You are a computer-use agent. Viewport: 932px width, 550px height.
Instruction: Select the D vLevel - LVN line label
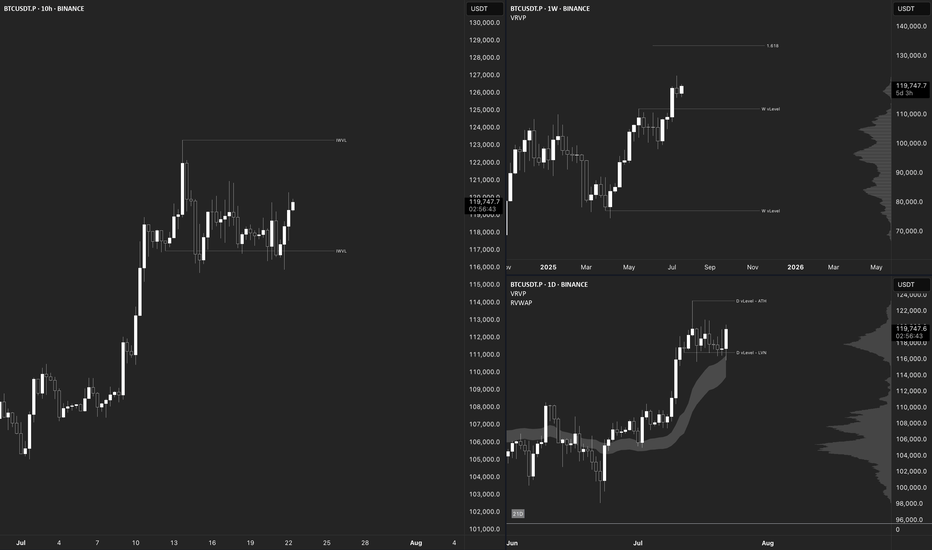pyautogui.click(x=751, y=353)
